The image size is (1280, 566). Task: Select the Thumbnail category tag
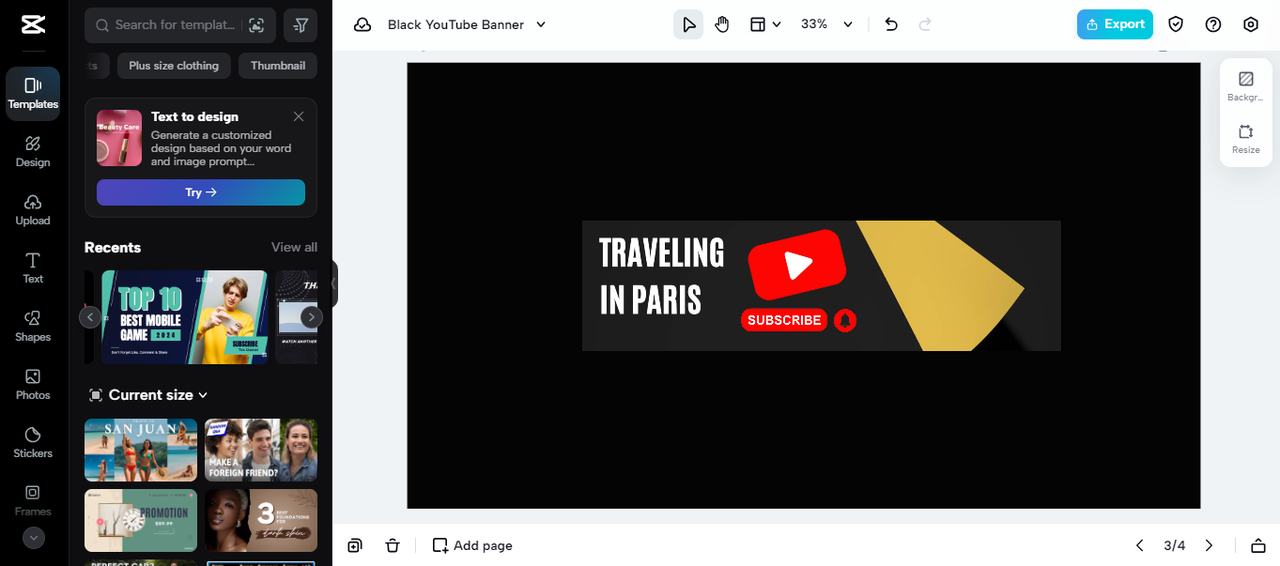coord(278,66)
